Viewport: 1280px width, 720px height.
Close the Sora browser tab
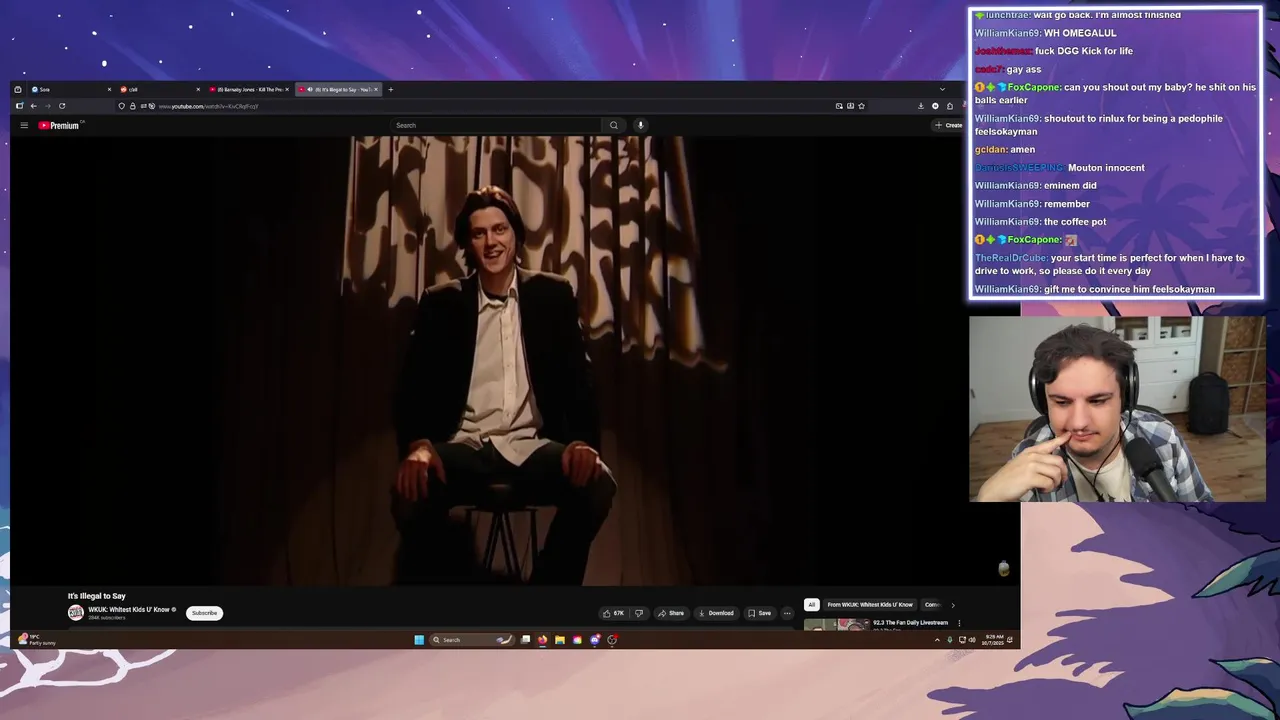[109, 89]
